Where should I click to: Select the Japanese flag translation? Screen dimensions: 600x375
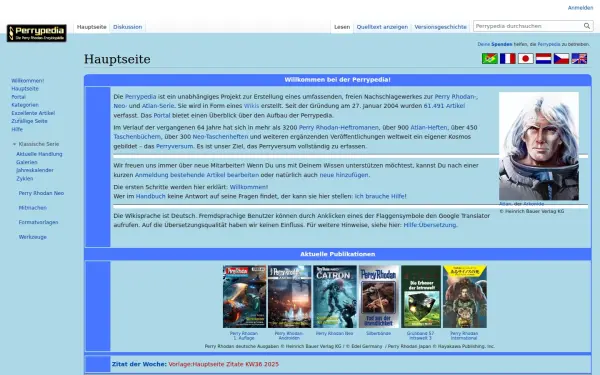526,59
